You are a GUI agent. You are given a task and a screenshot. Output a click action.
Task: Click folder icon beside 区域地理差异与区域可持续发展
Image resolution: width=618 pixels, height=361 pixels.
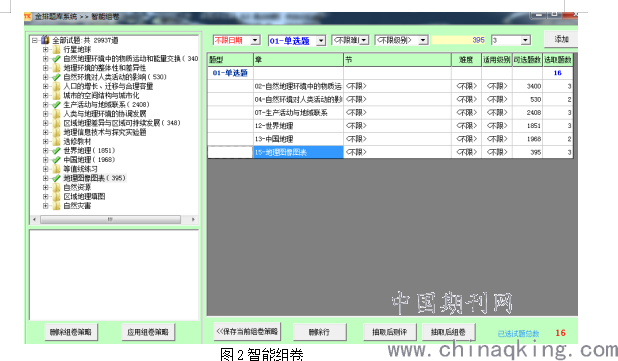[56, 123]
